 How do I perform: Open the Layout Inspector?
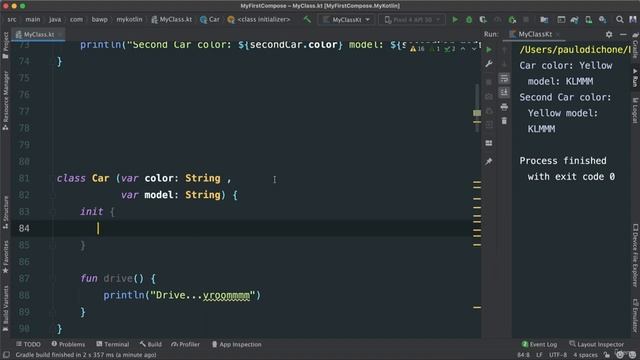(x=596, y=344)
